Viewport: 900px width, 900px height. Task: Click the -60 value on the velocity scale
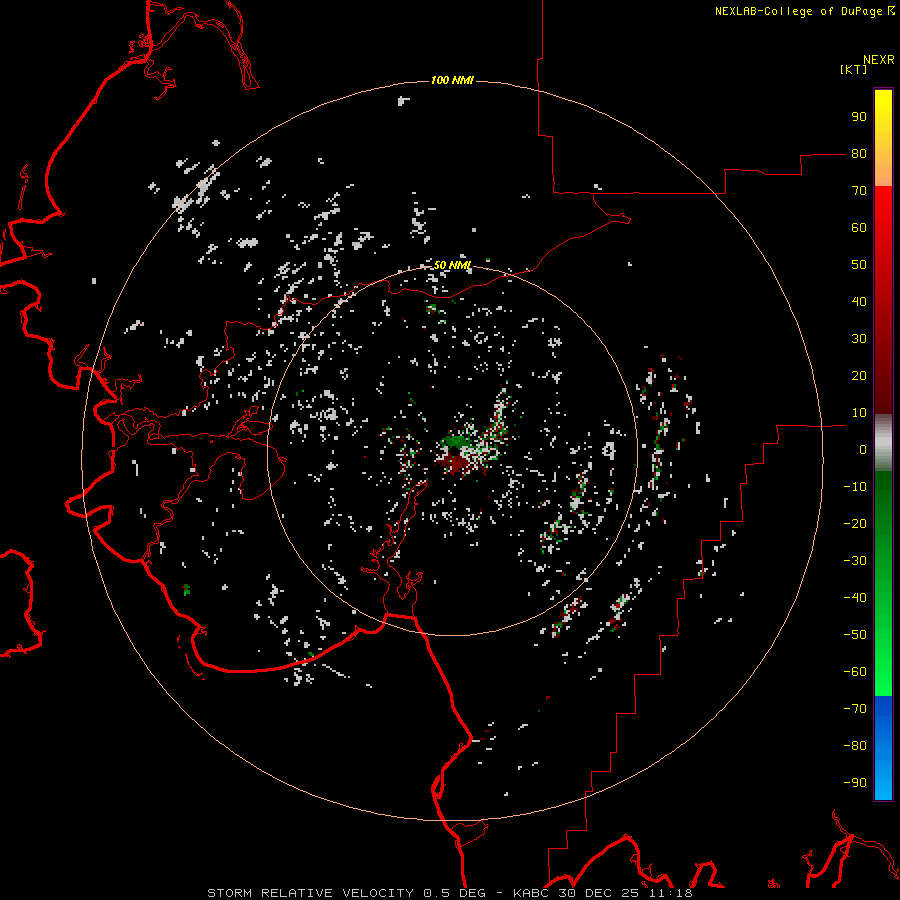tap(855, 672)
